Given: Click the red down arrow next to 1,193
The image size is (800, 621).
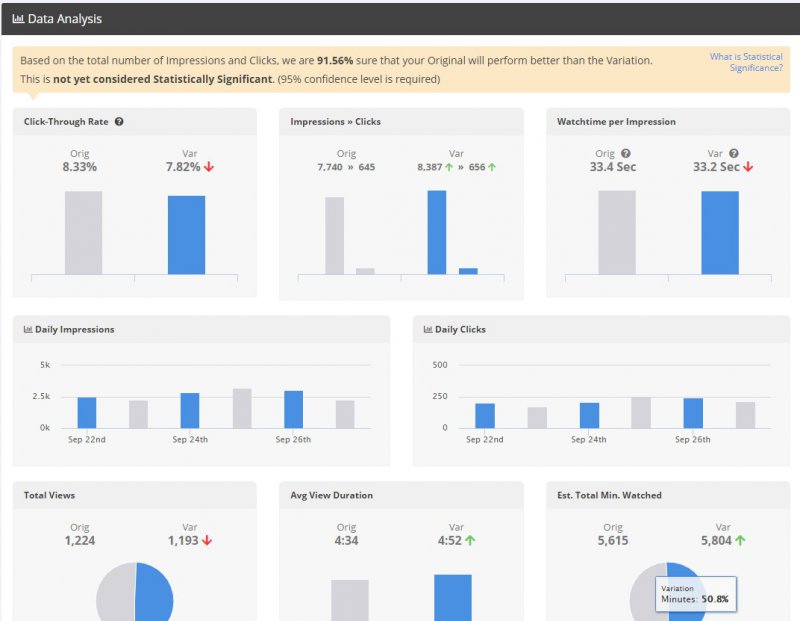Looking at the screenshot, I should tap(207, 541).
